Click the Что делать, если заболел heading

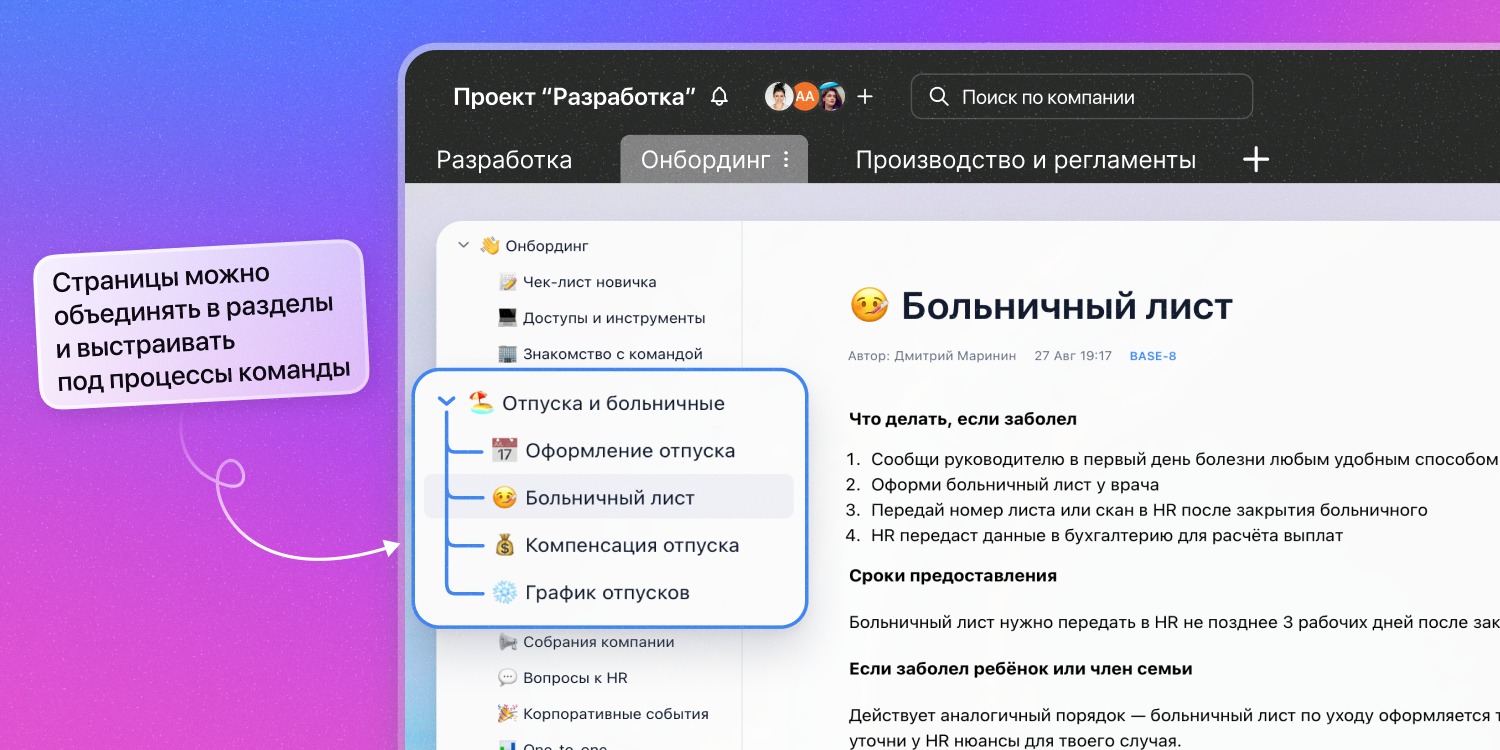(x=963, y=419)
